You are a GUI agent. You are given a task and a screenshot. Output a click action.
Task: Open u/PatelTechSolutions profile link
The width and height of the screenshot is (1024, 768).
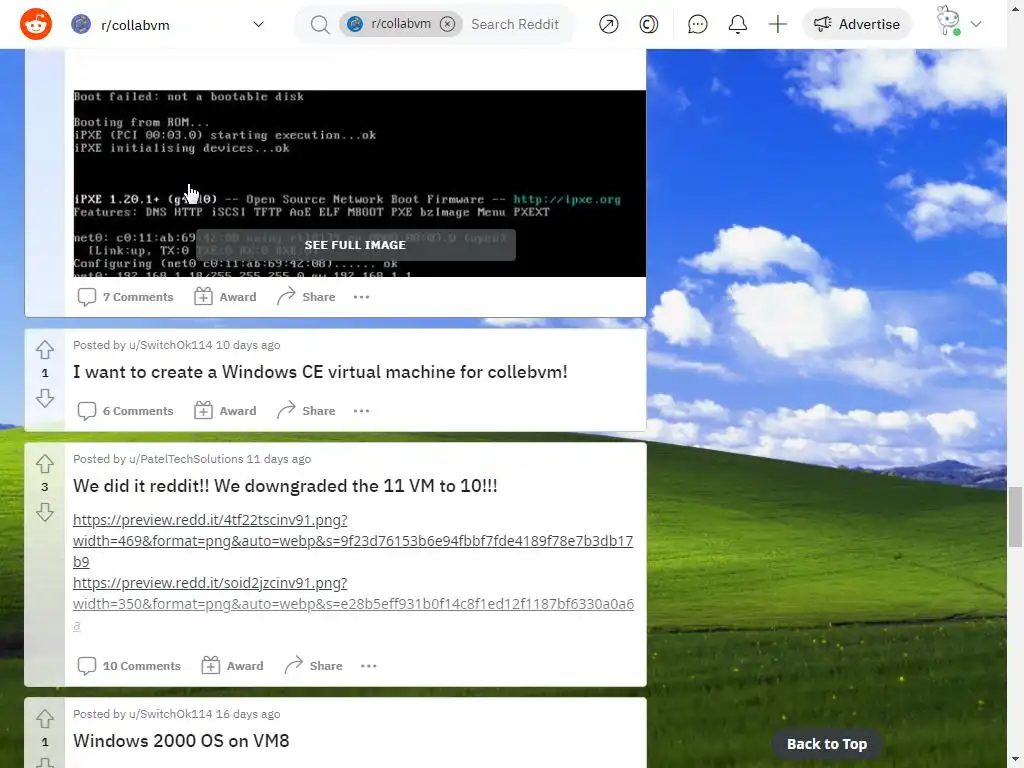click(186, 459)
